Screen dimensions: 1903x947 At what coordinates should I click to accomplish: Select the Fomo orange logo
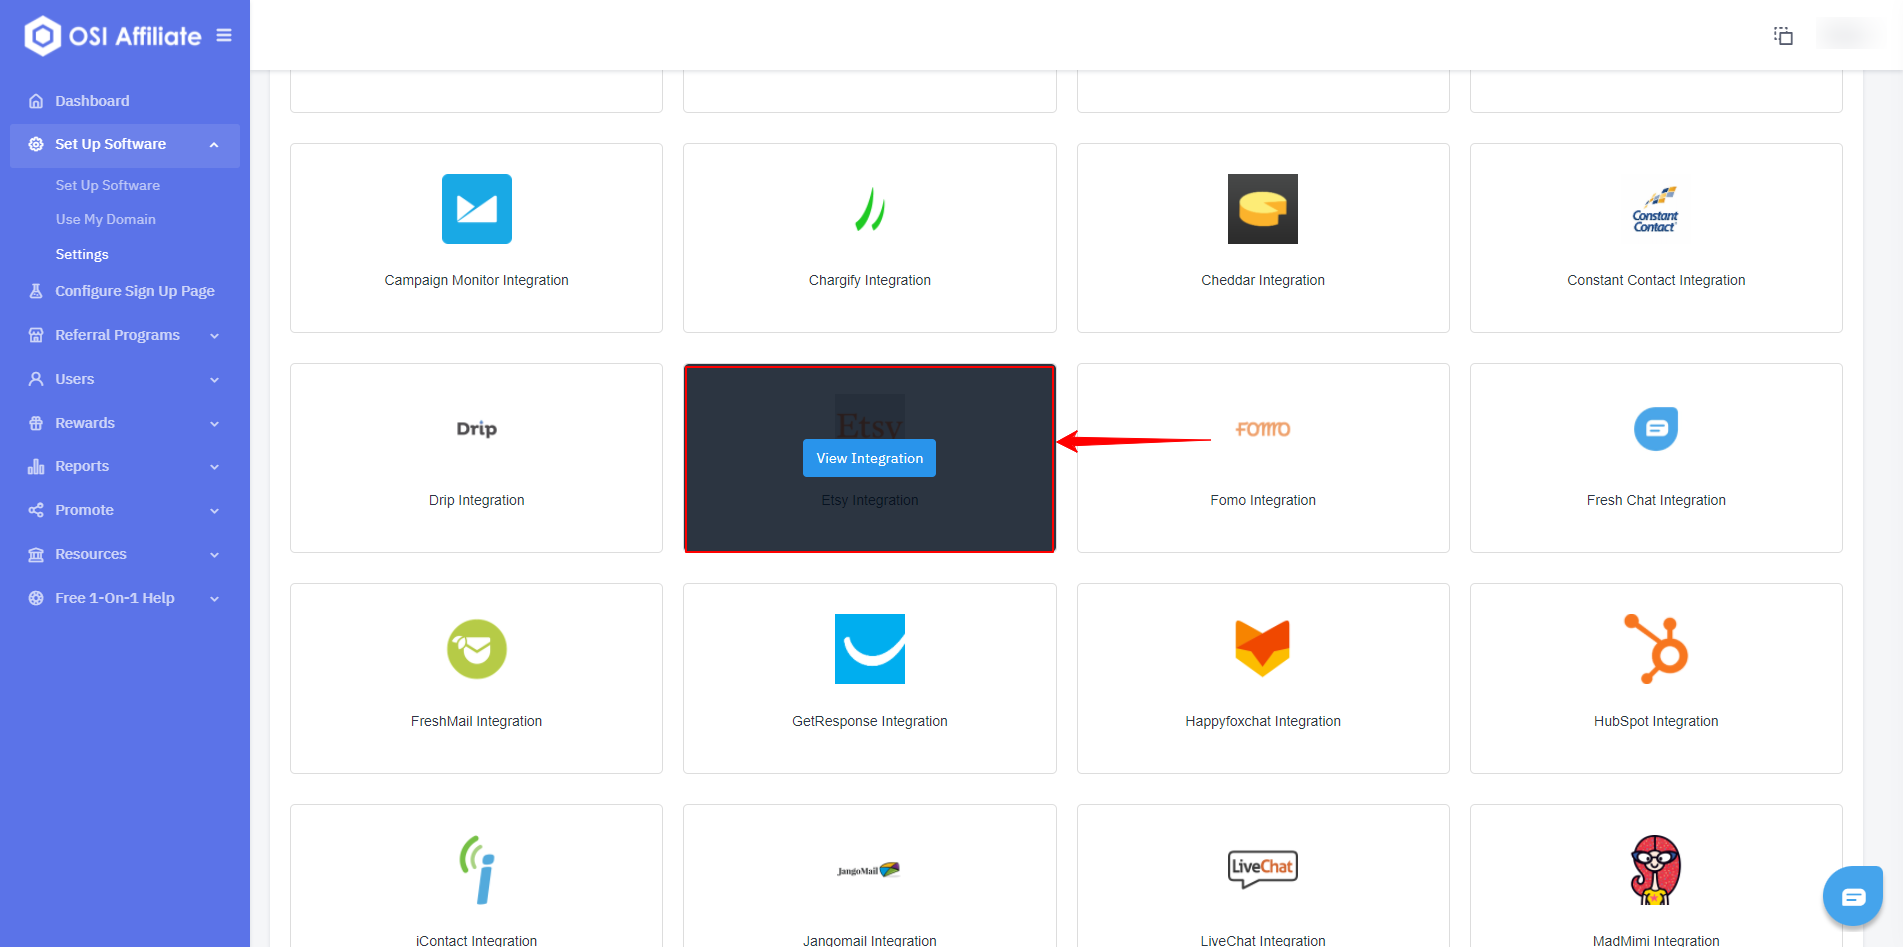[x=1263, y=429]
